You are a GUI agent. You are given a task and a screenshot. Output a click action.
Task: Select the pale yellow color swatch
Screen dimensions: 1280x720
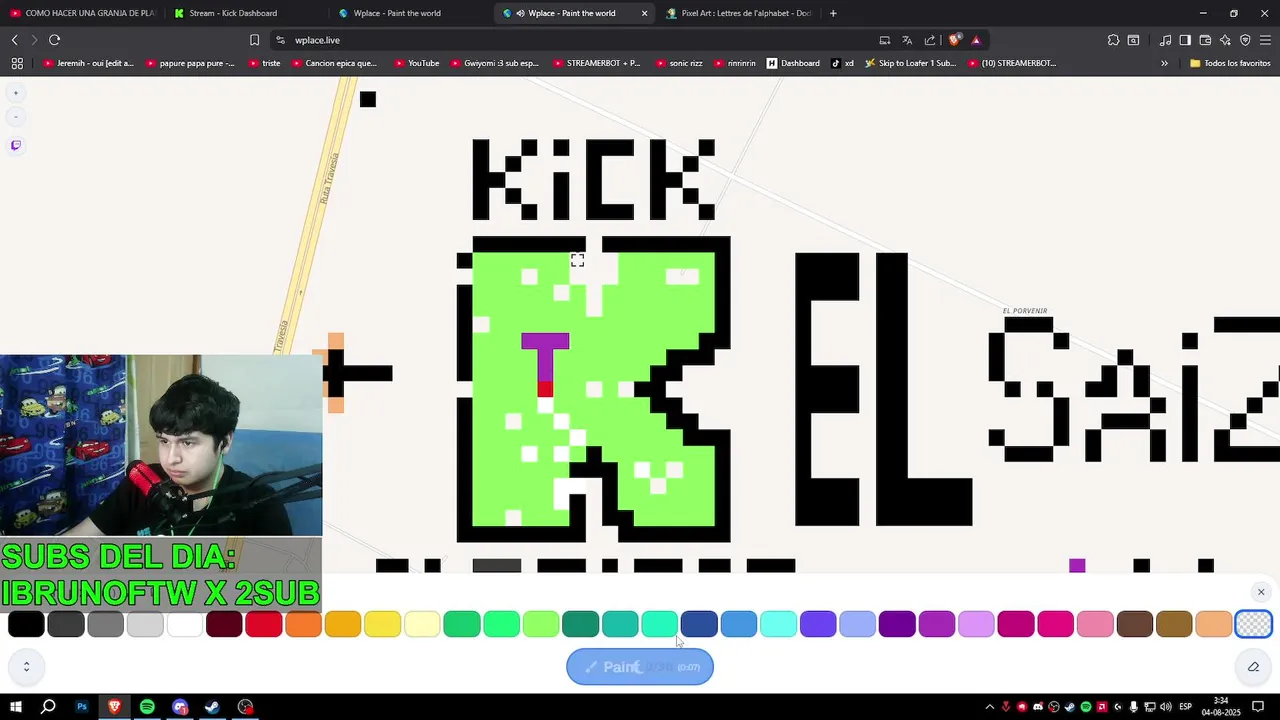[x=422, y=624]
